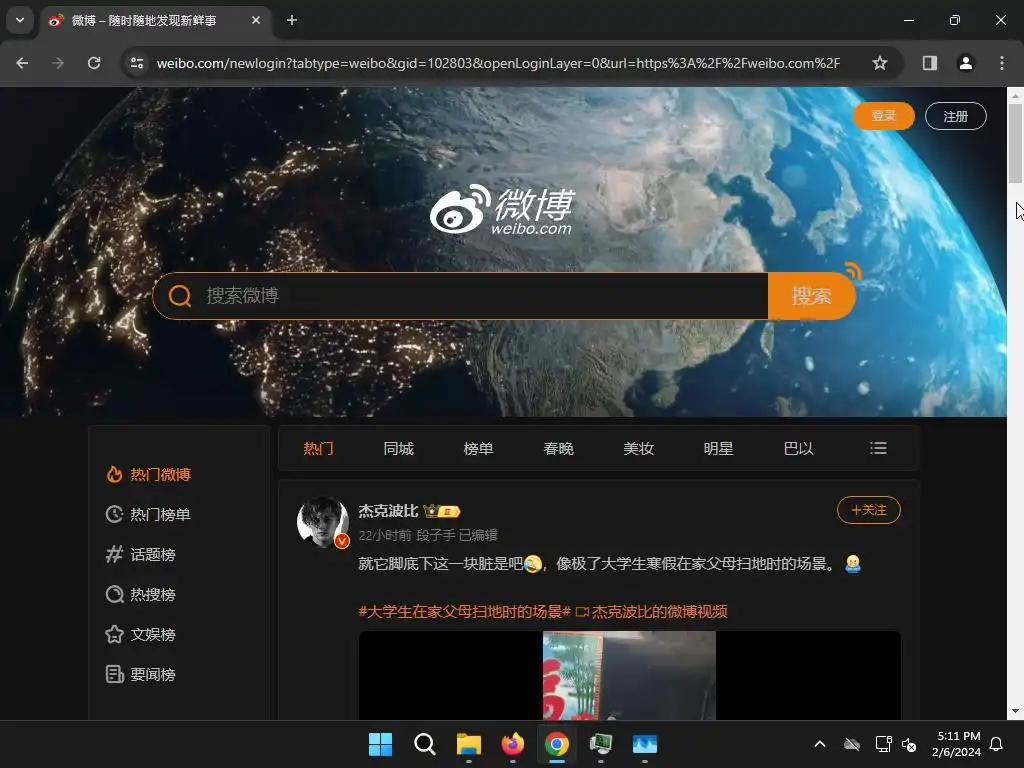
Task: Switch to the 榜单 tab
Action: (x=478, y=449)
